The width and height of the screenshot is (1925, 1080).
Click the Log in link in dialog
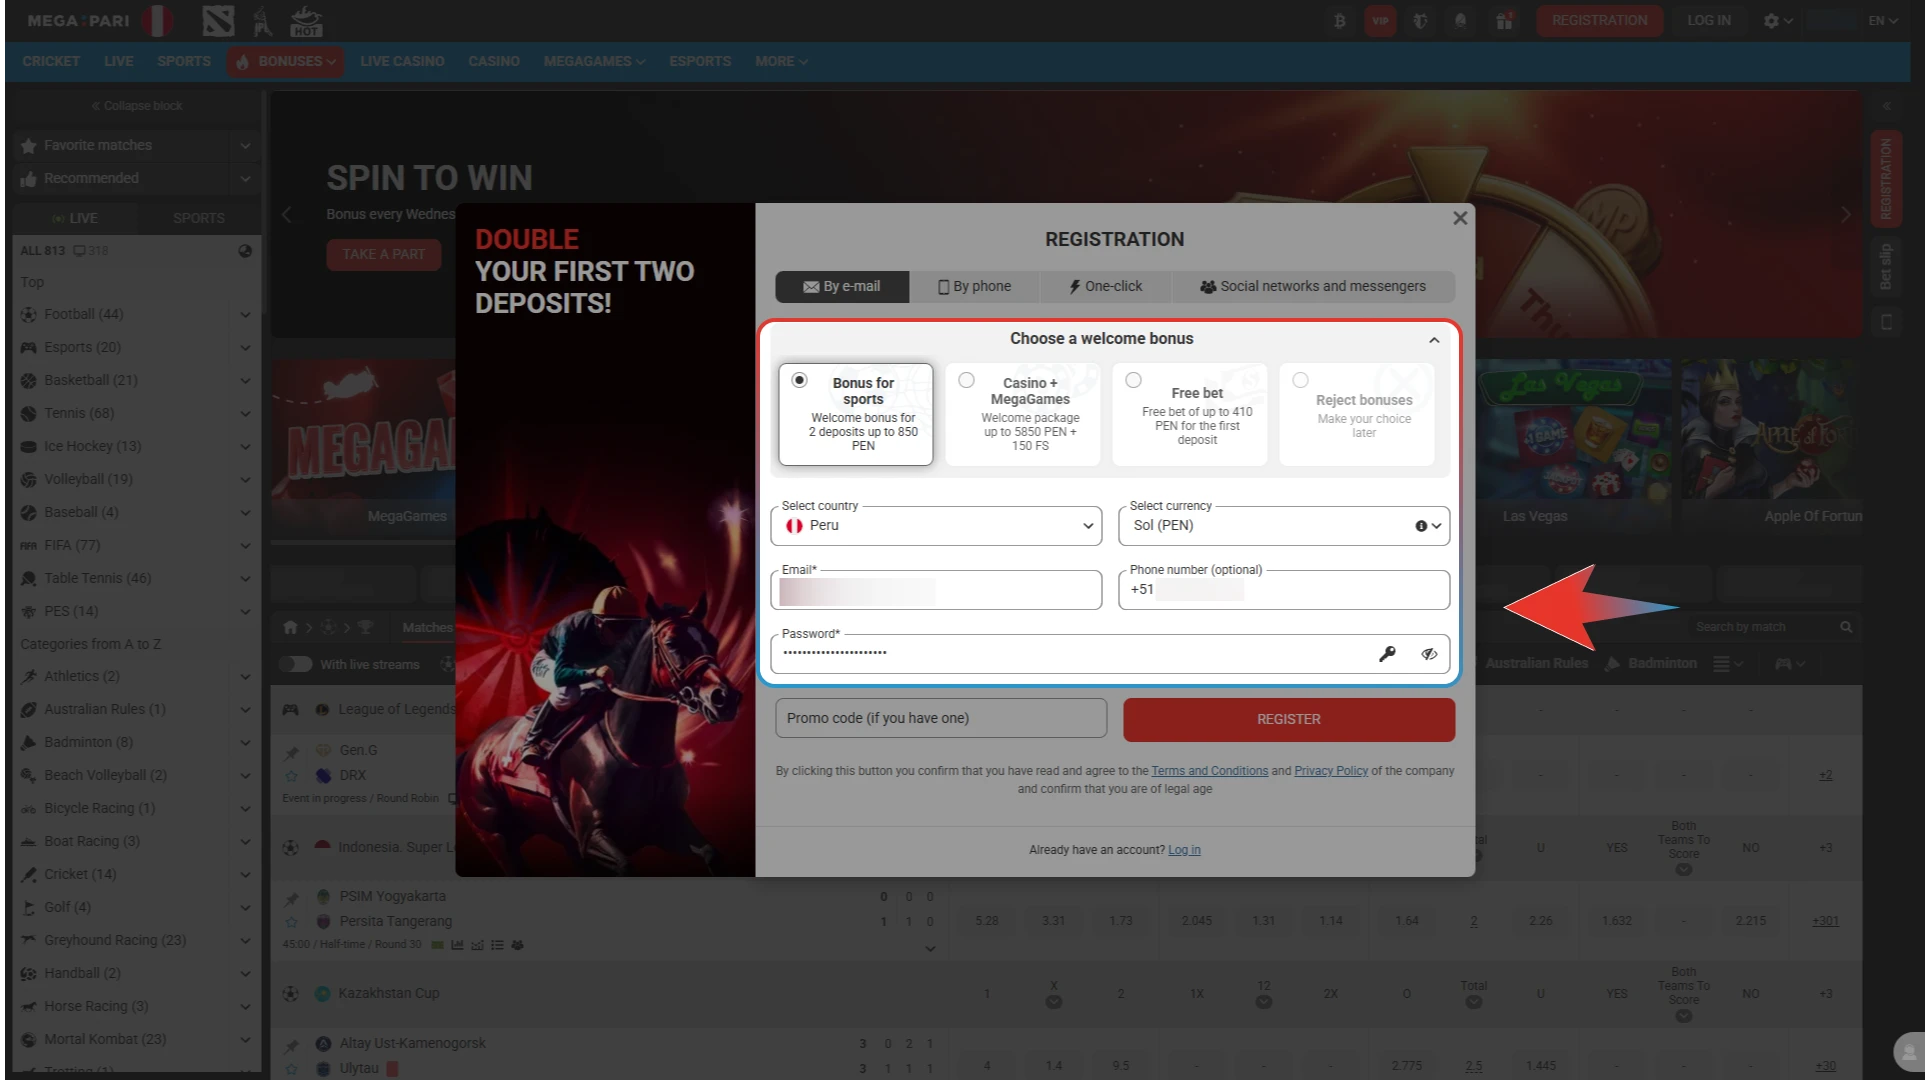pyautogui.click(x=1184, y=851)
